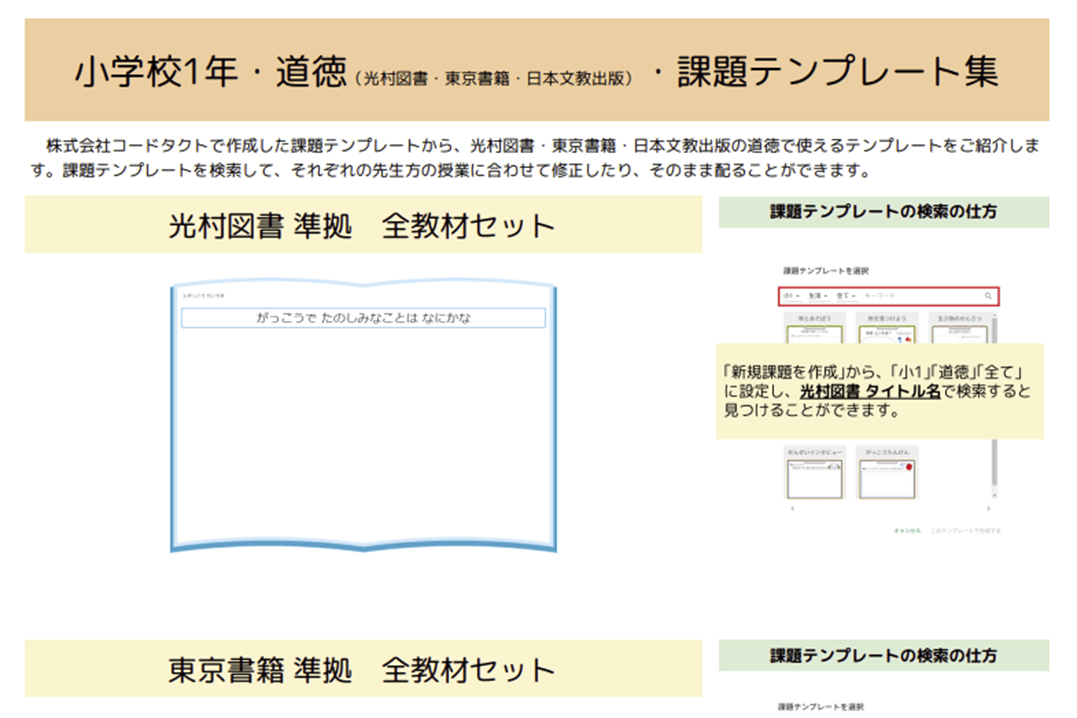Click the 光村図書 準拠 全教材セット heading

click(363, 225)
